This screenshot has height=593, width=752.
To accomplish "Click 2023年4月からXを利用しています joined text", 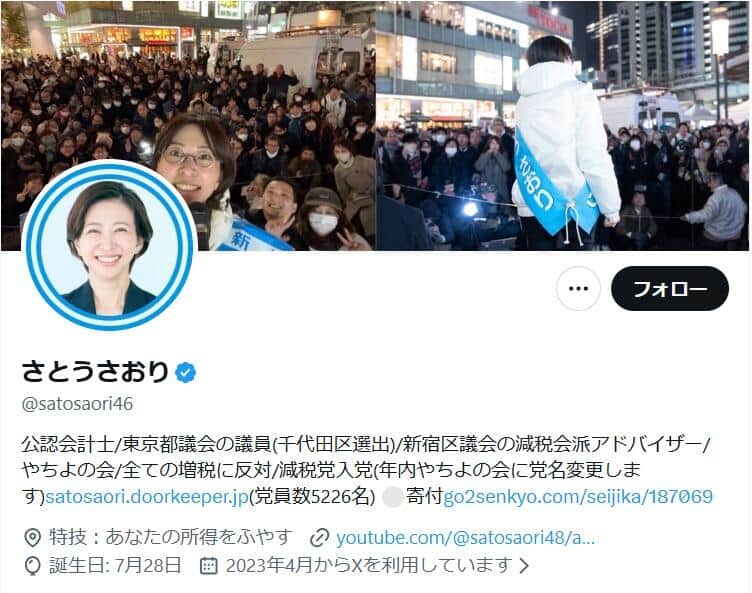I will click(x=369, y=566).
